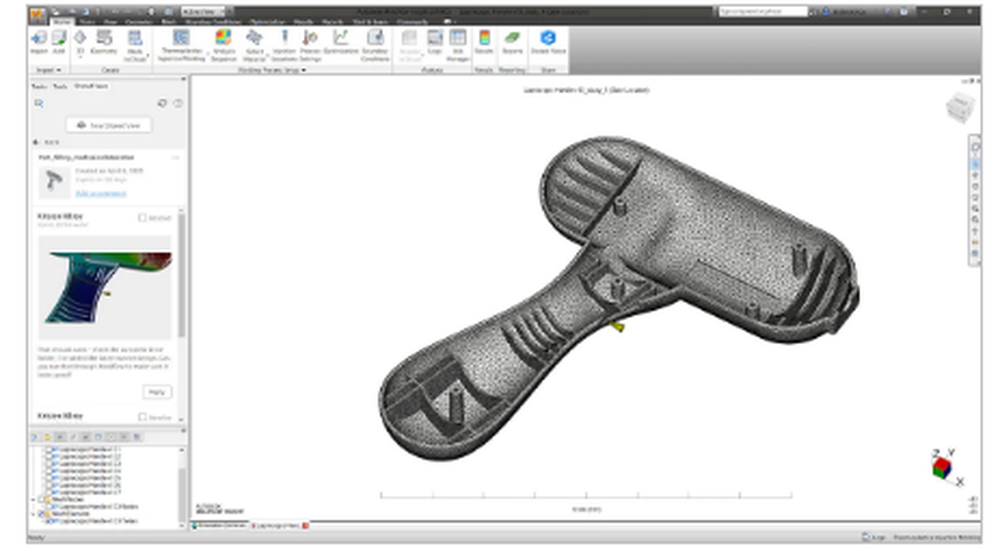Toggle the checkbox of the layer ending in 16
The height and width of the screenshot is (559, 1000).
point(48,485)
